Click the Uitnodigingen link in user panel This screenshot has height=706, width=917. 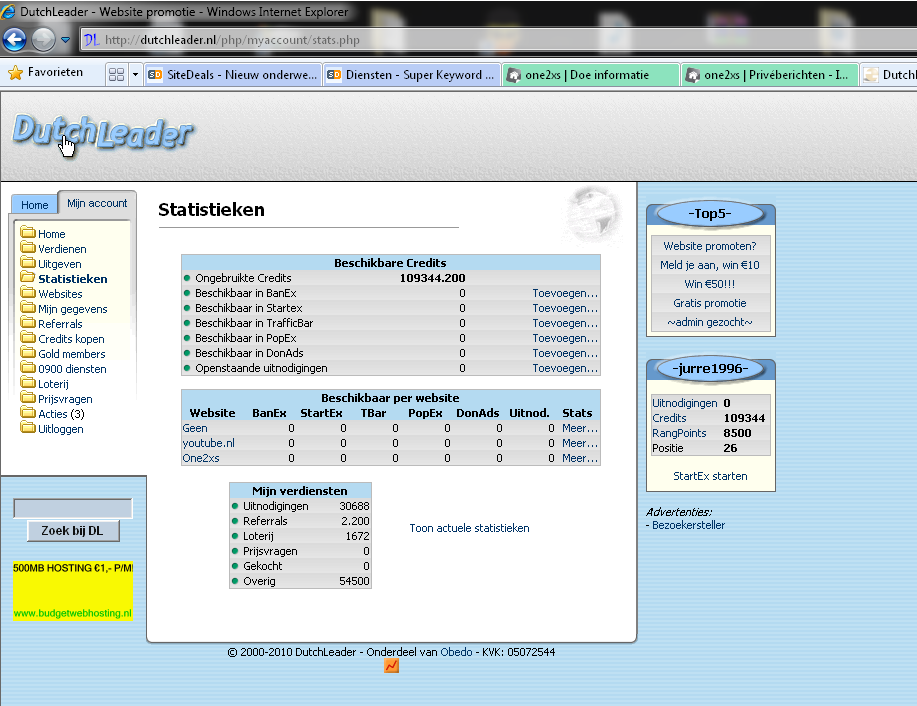pyautogui.click(x=684, y=403)
